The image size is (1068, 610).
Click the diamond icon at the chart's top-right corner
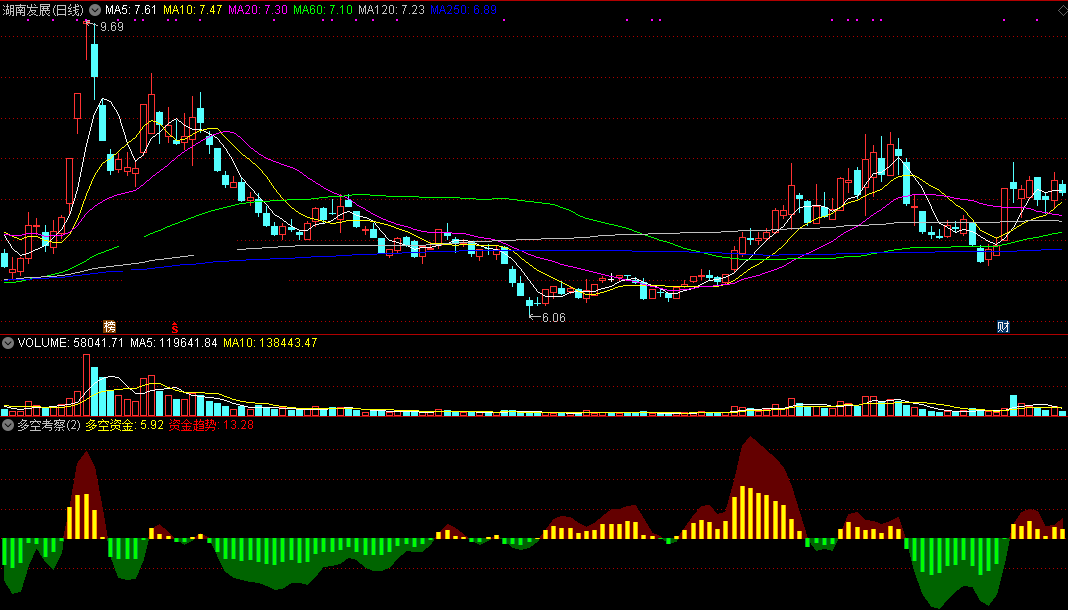pyautogui.click(x=1062, y=10)
